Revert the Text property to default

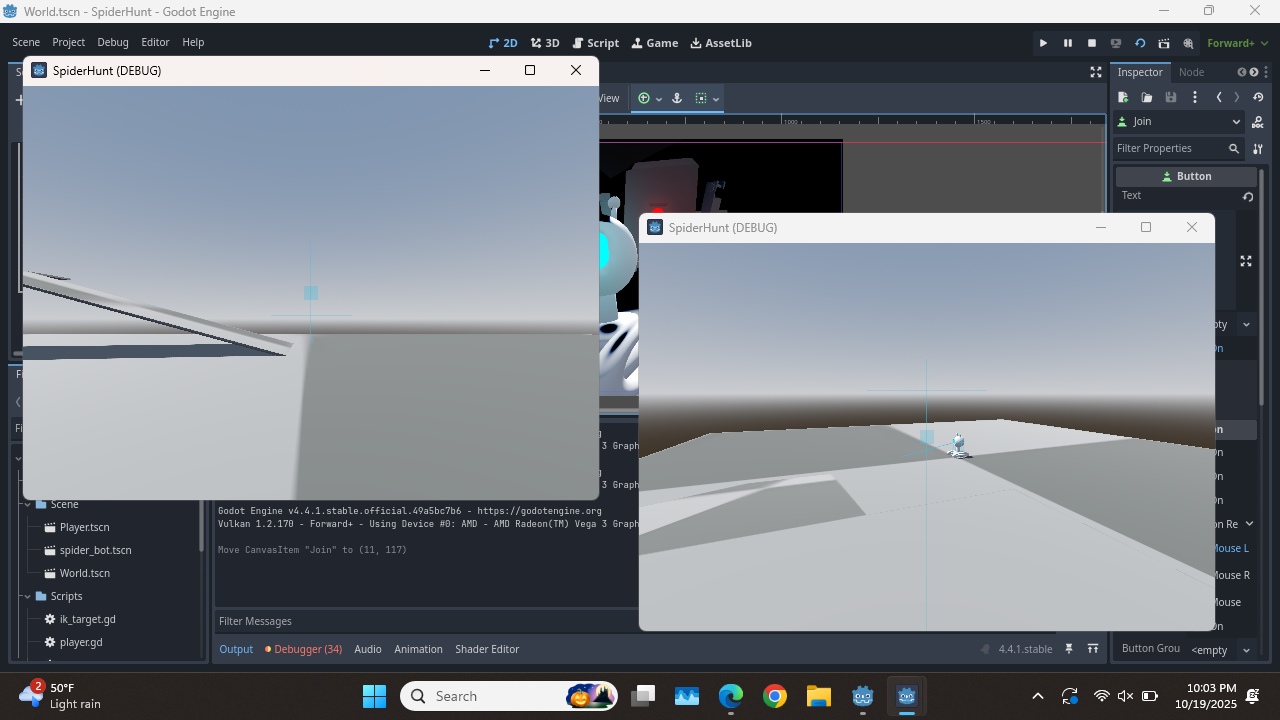click(1248, 196)
